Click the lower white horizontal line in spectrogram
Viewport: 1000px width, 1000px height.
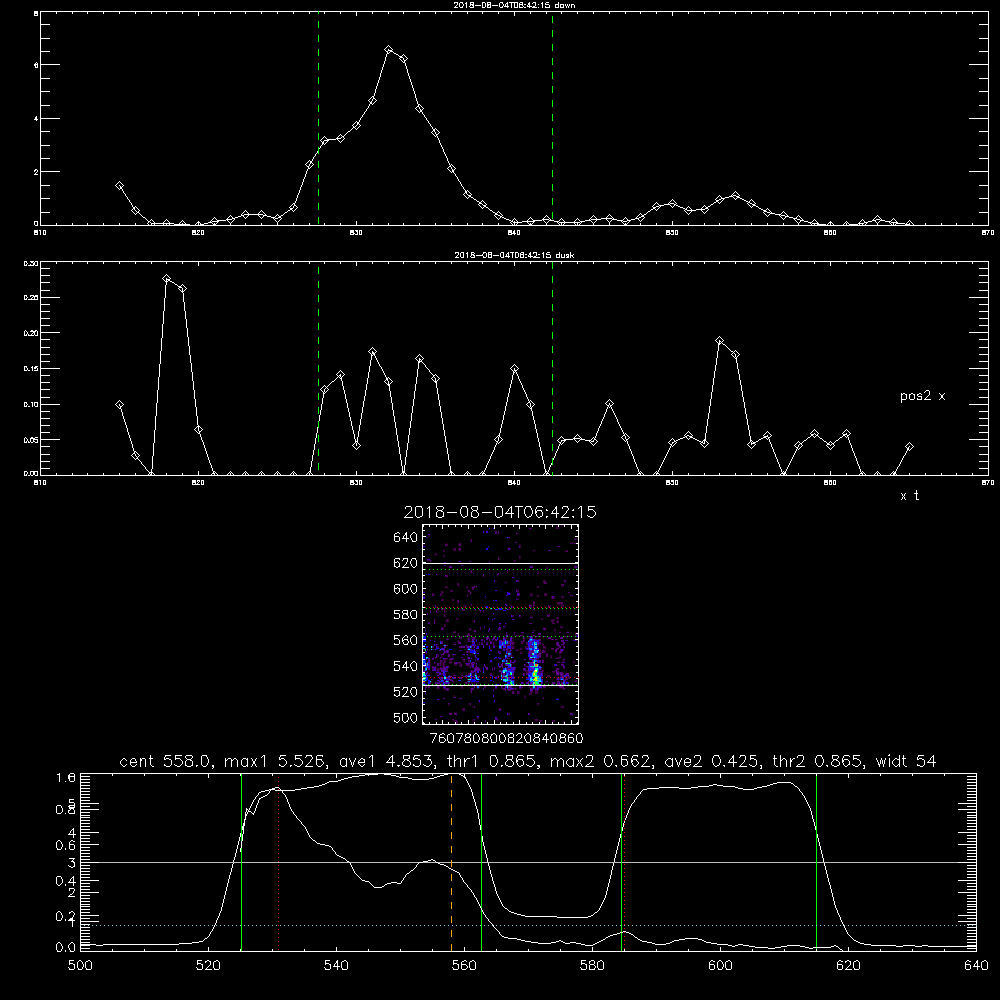pos(501,685)
